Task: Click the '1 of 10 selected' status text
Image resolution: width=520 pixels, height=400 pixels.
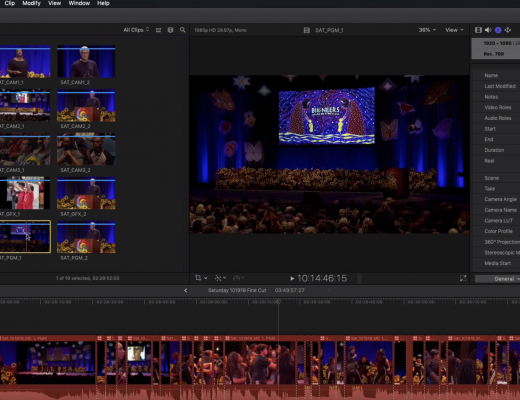Action: coord(87,278)
